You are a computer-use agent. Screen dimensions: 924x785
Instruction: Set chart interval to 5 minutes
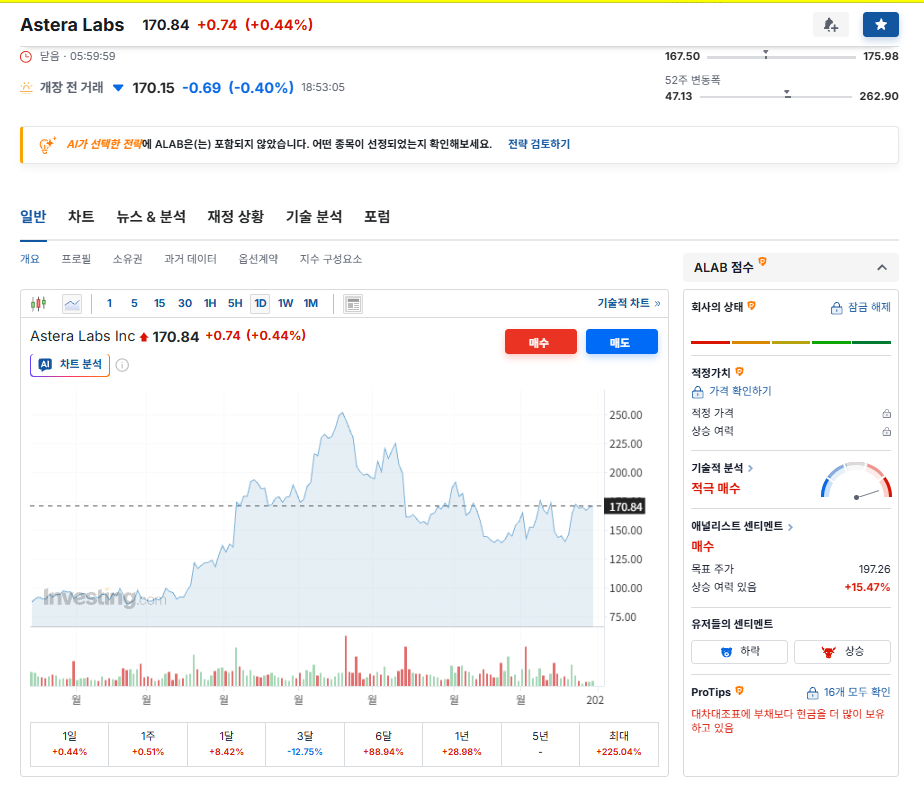[134, 304]
